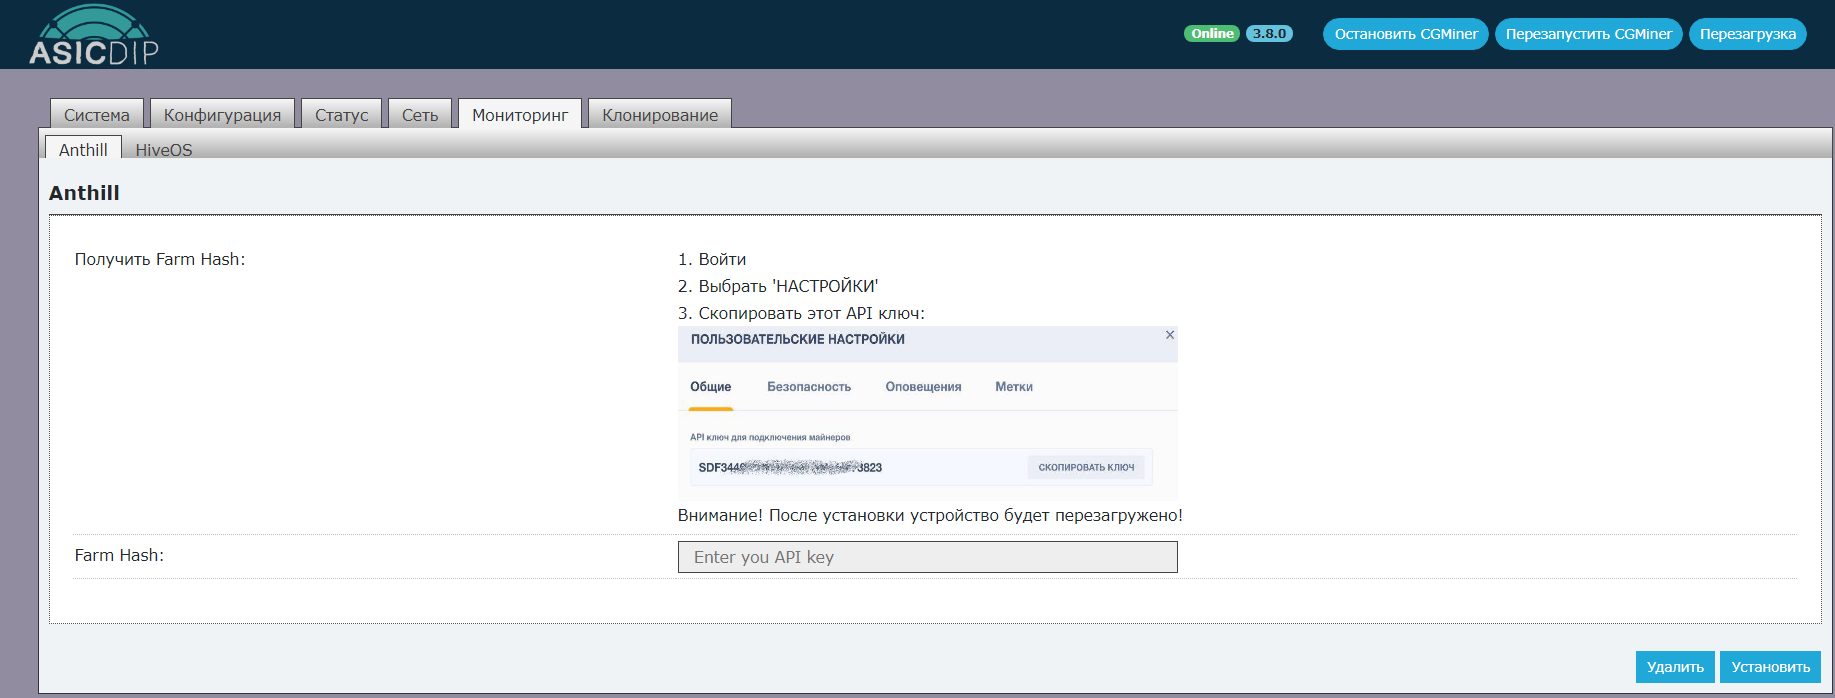Click the warning text 'Внимание! После установки...'

pos(930,515)
